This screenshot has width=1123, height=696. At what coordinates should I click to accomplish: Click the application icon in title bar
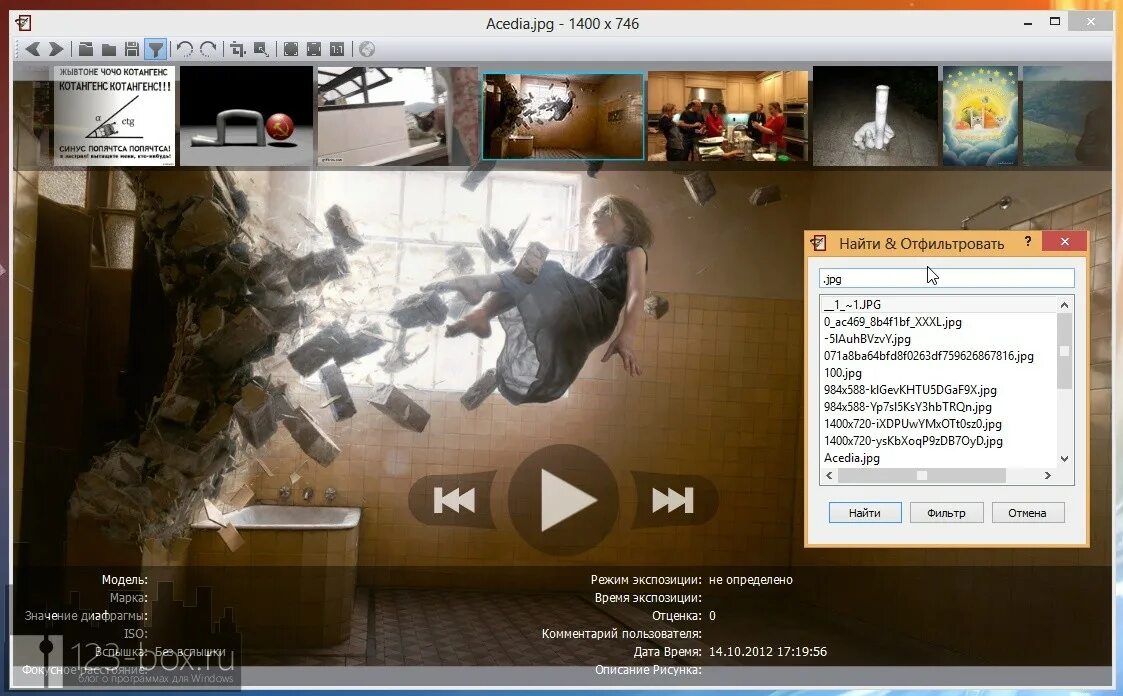point(24,23)
